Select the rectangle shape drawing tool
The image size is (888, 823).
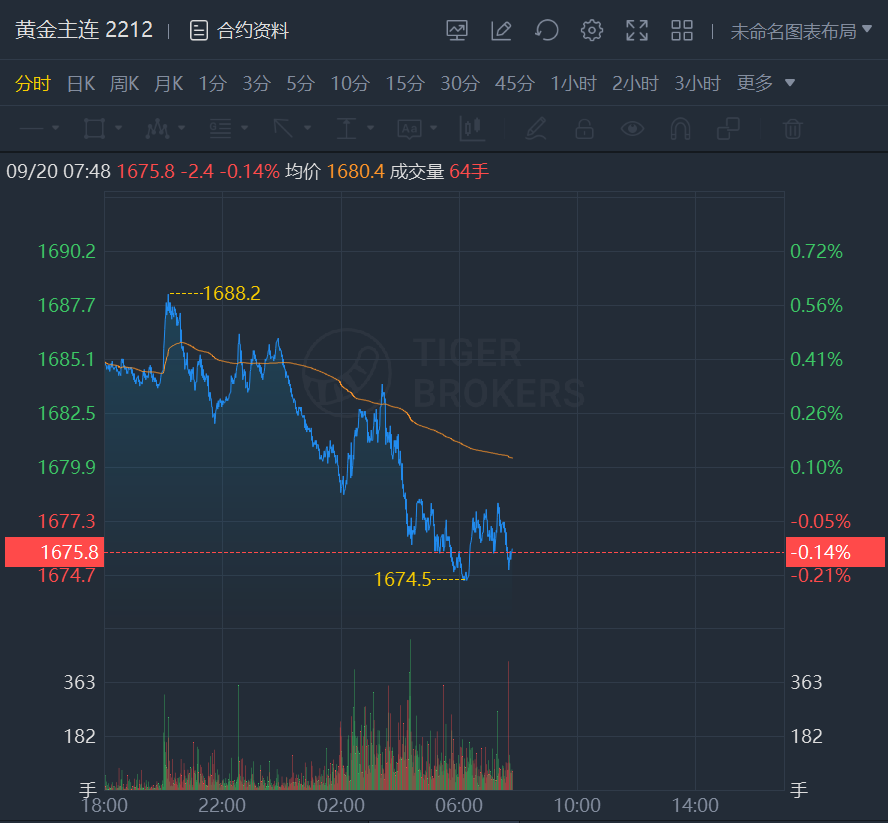(95, 129)
